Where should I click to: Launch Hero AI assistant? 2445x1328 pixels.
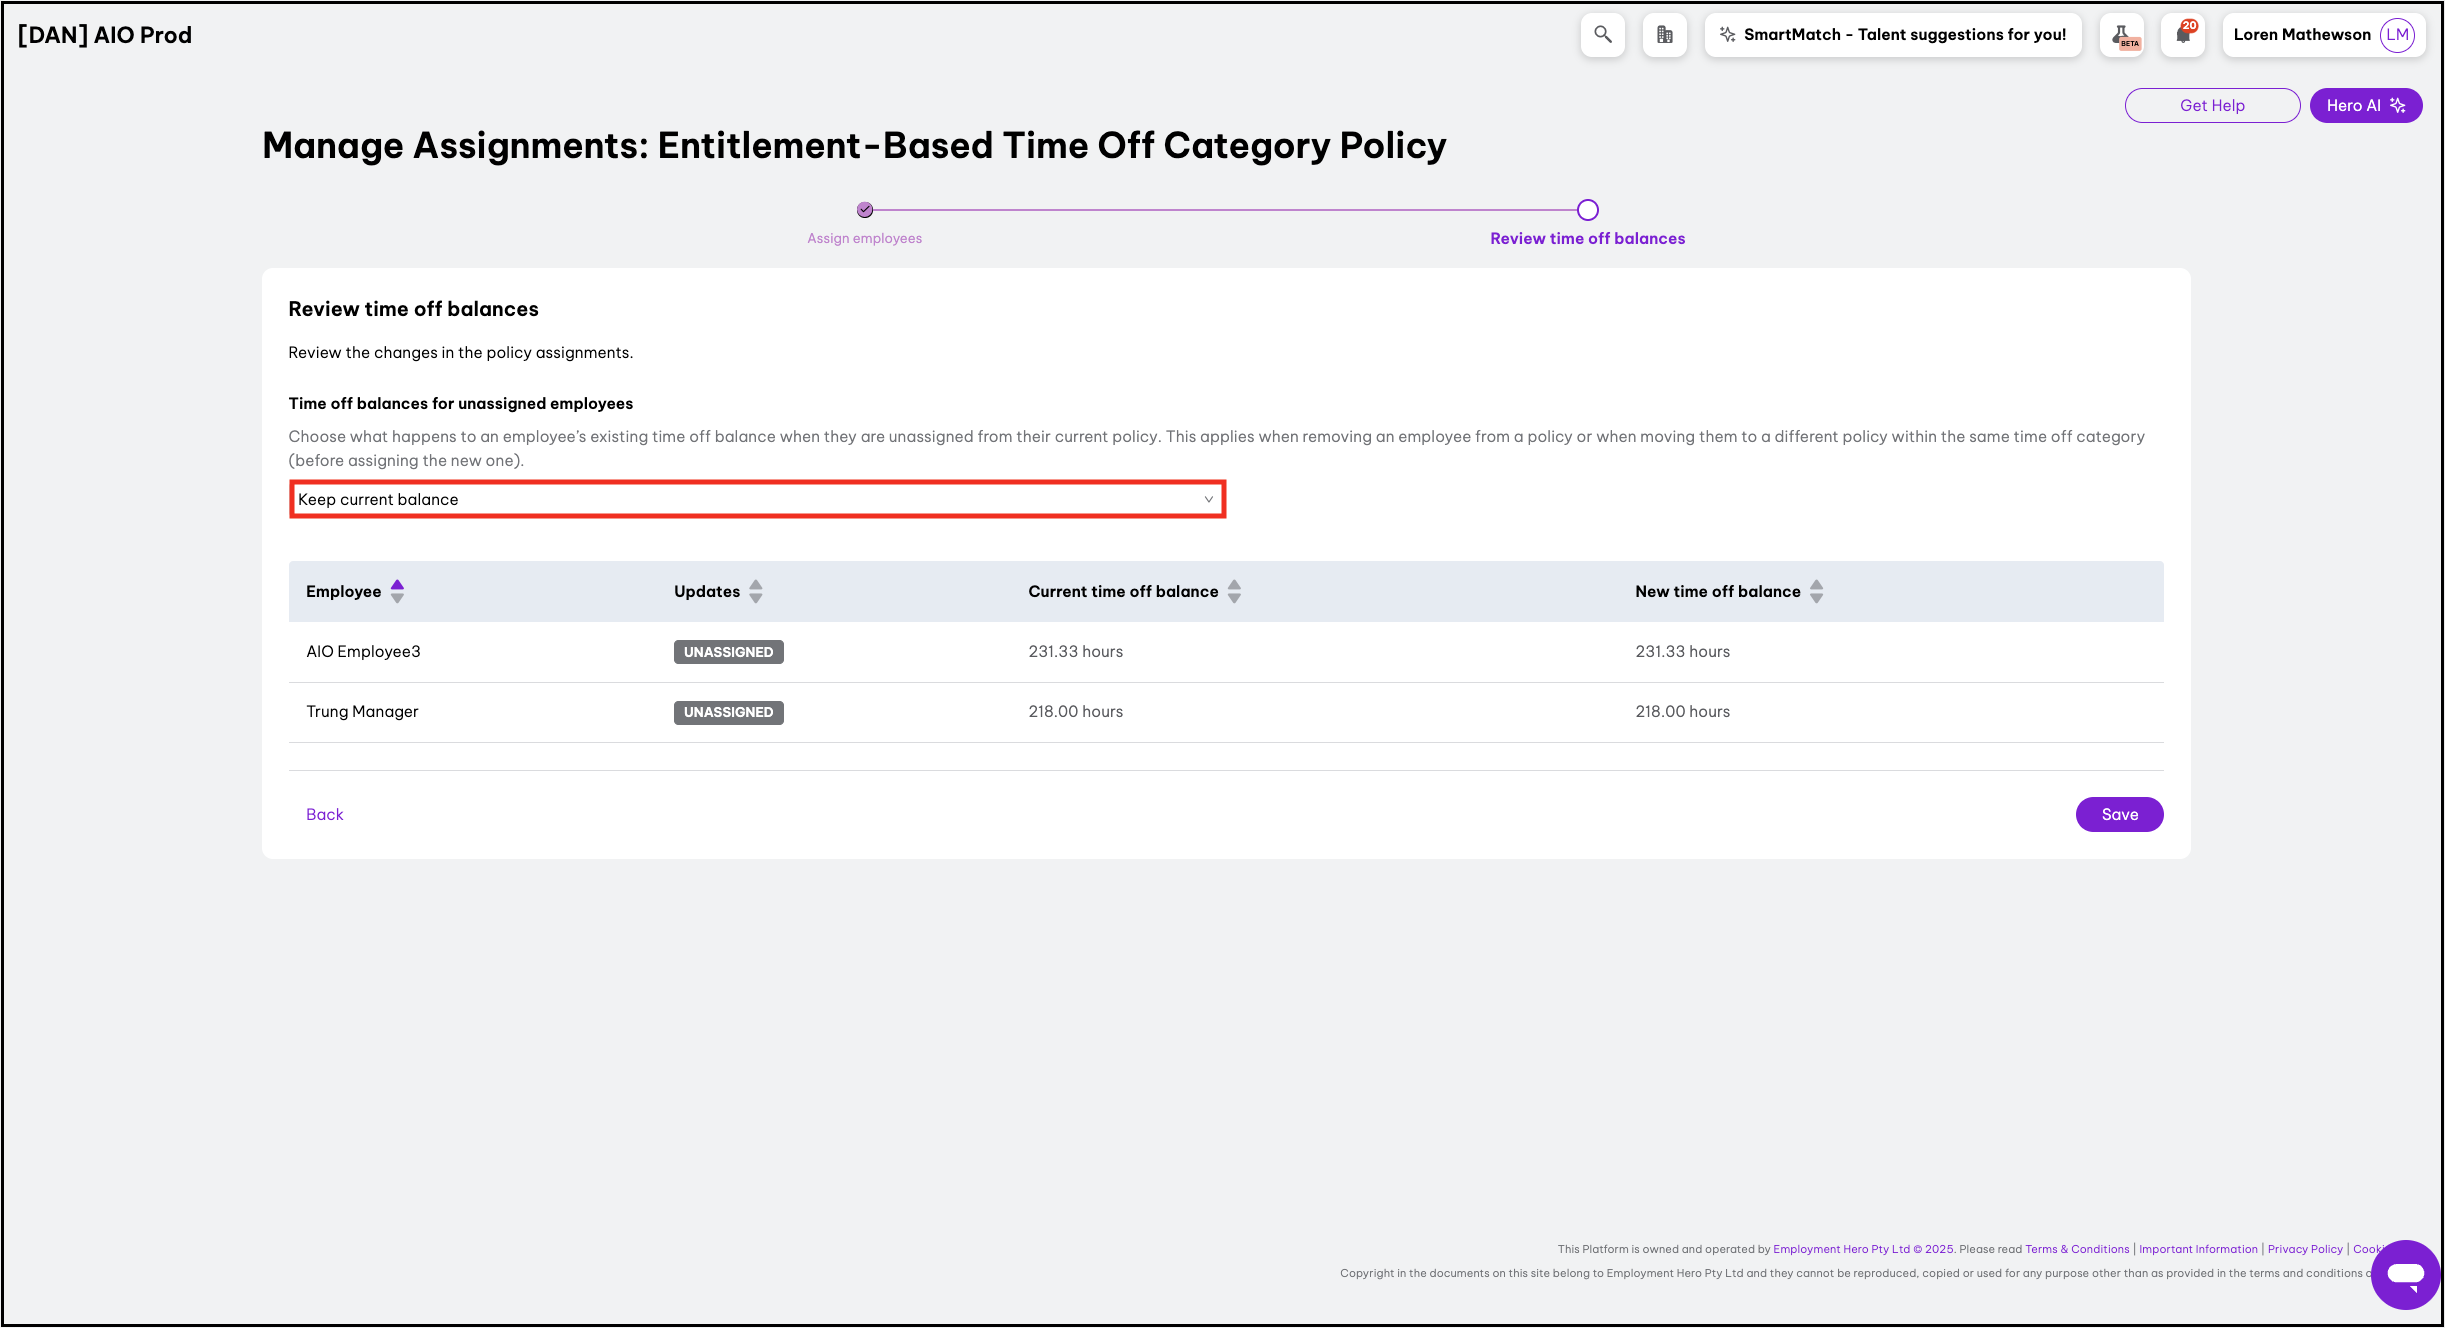point(2365,105)
